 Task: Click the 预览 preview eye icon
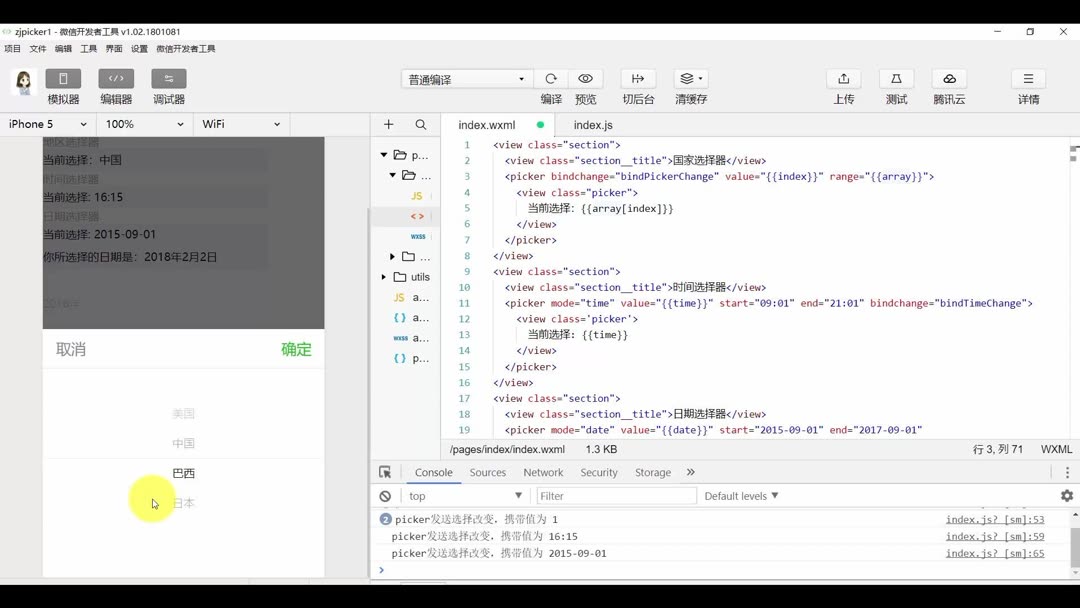click(x=586, y=78)
